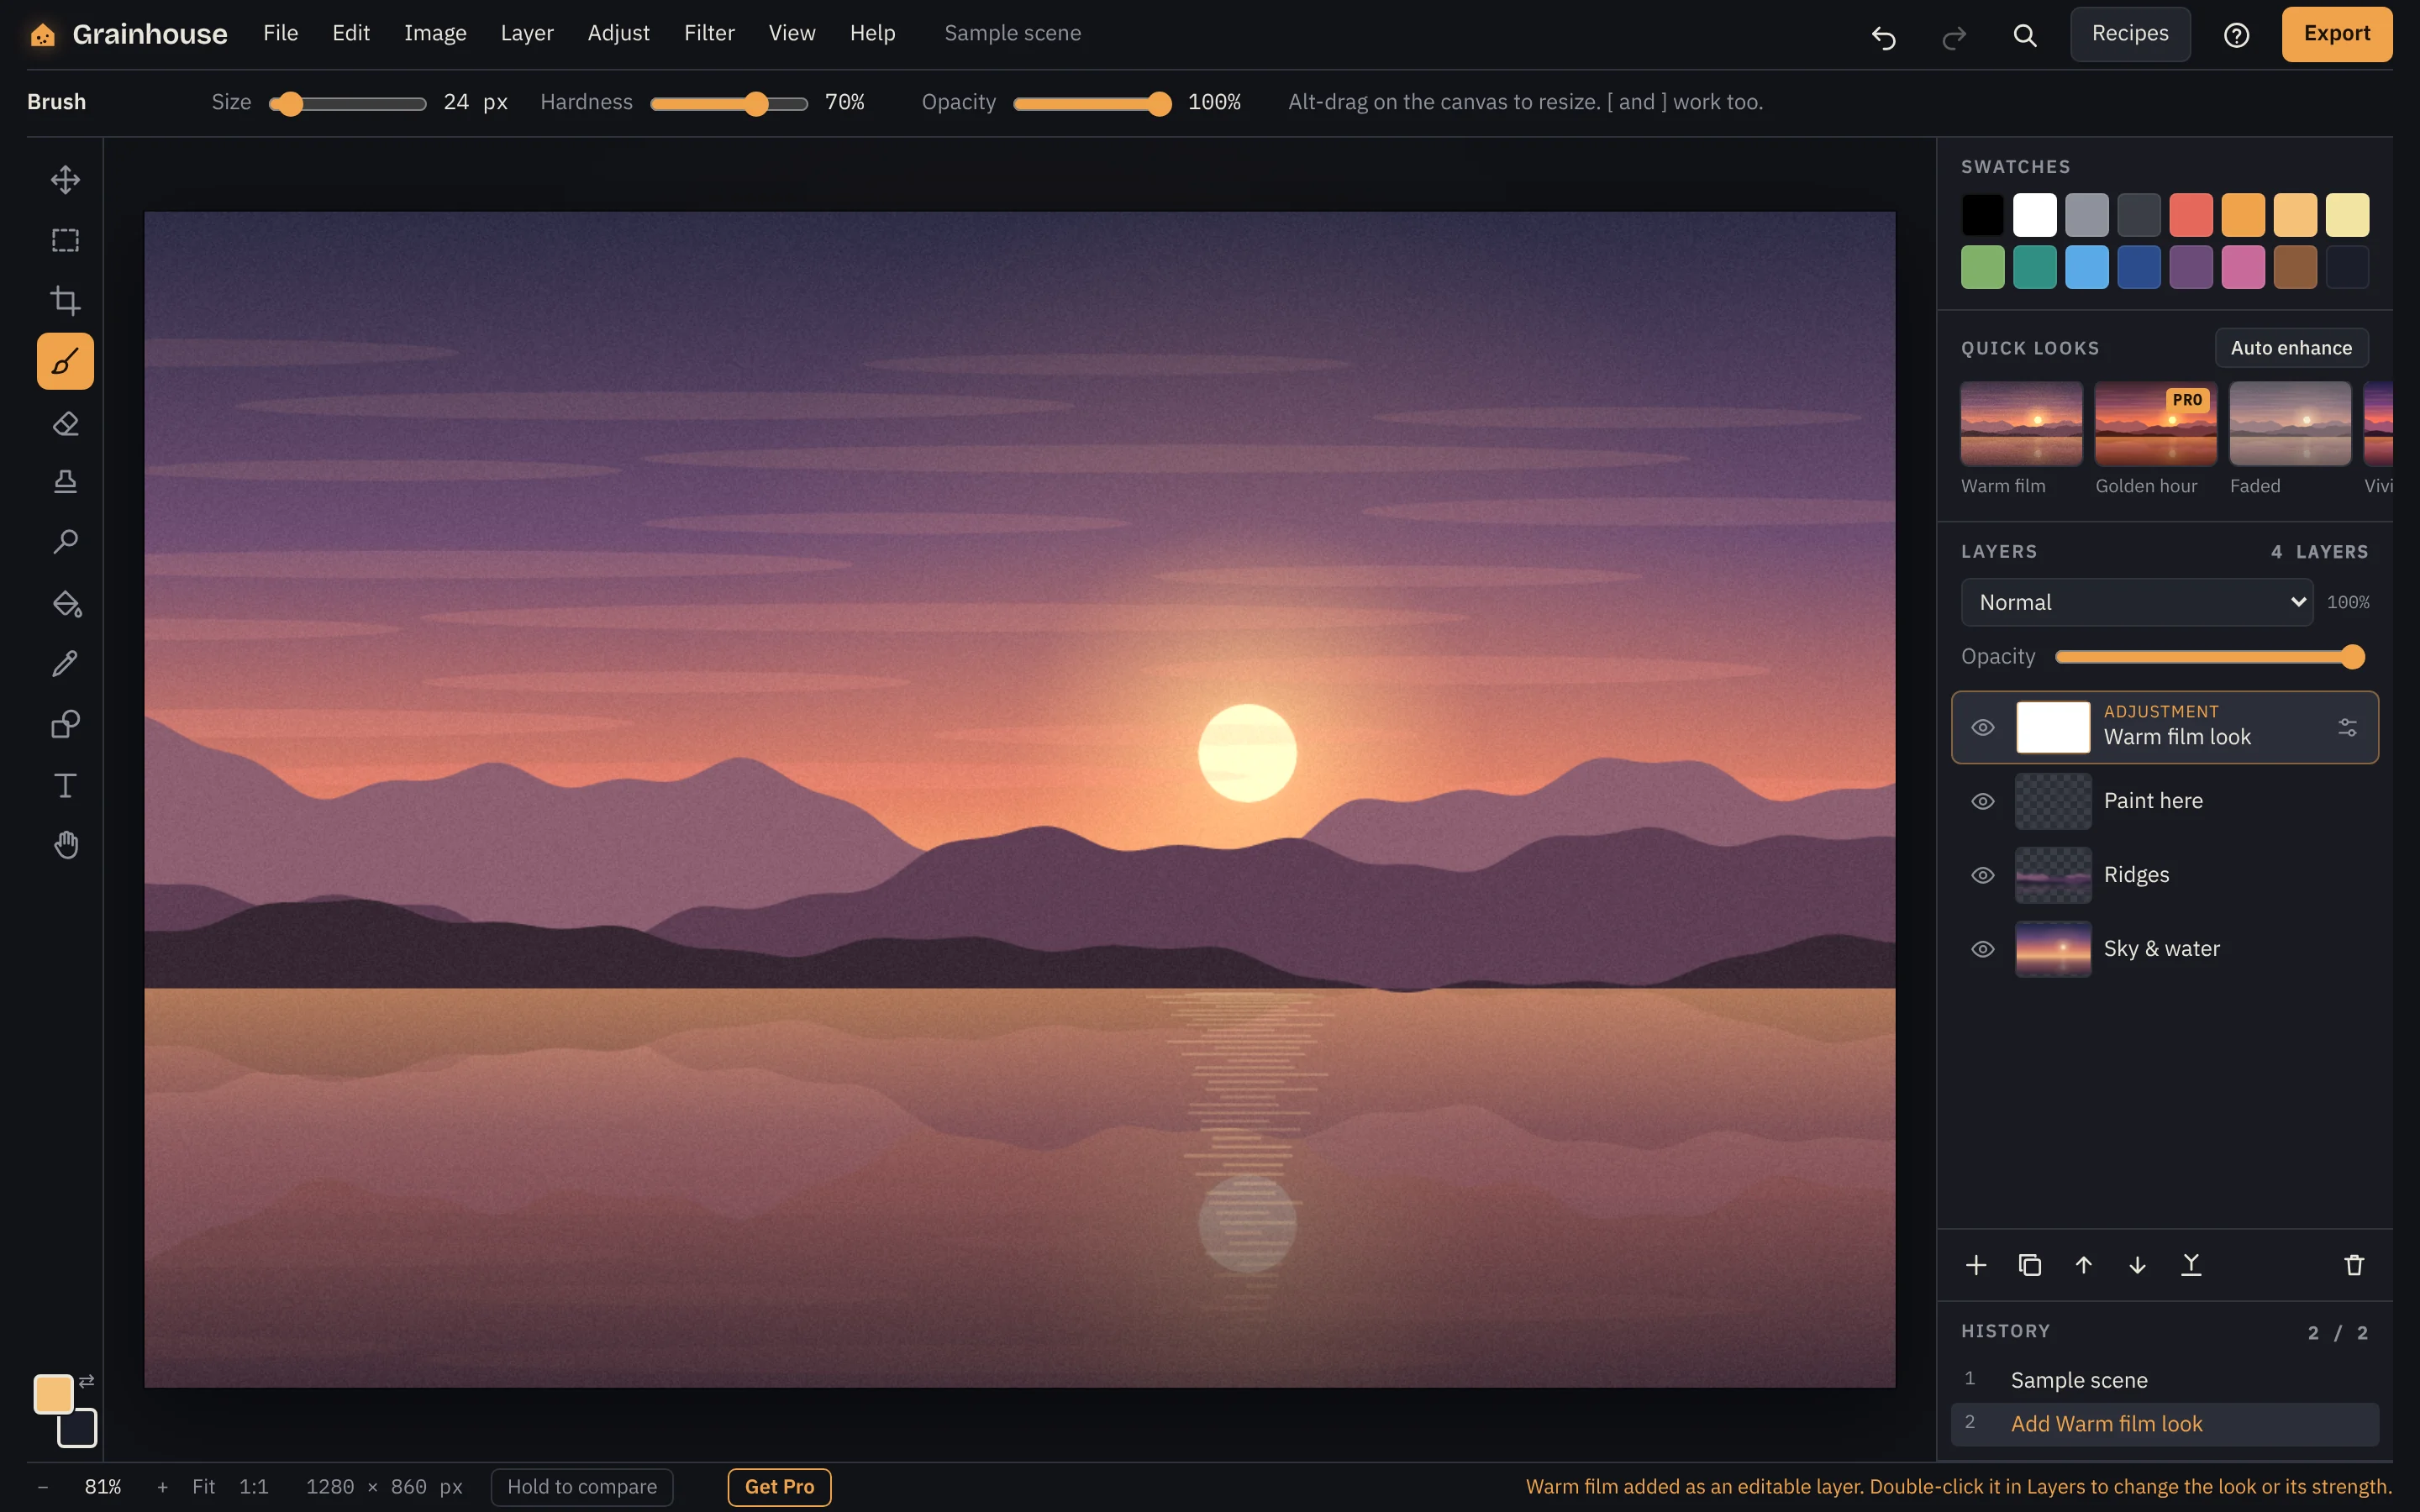Apply the Golden hour quick look
Viewport: 2420px width, 1512px height.
2155,424
